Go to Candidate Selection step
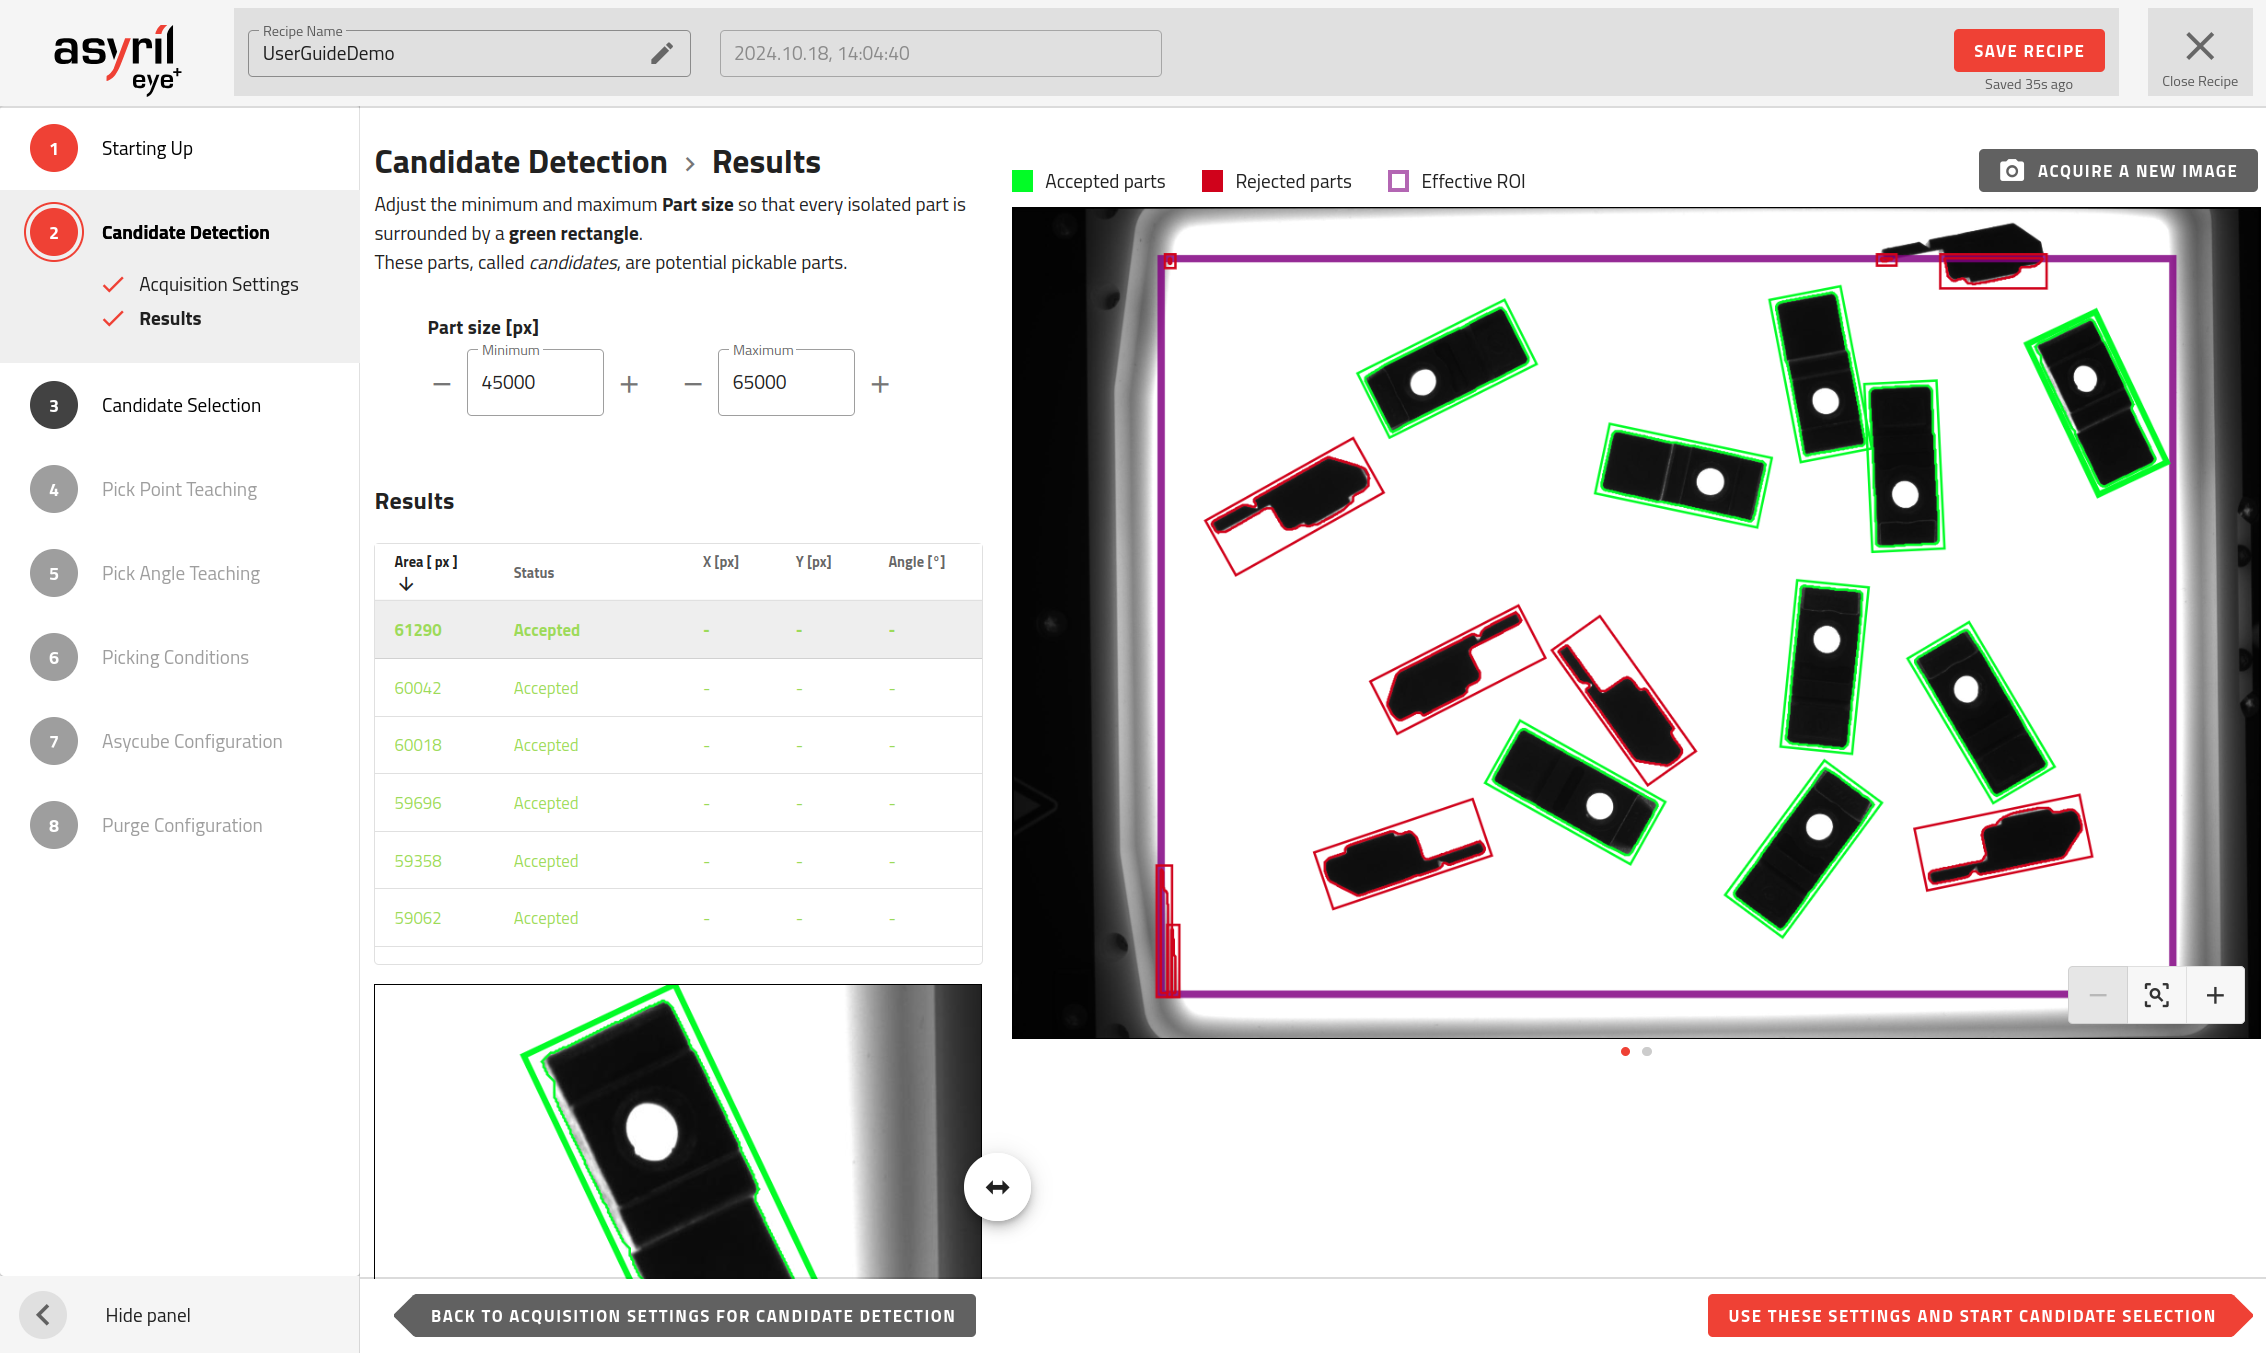The image size is (2266, 1353). pos(181,405)
